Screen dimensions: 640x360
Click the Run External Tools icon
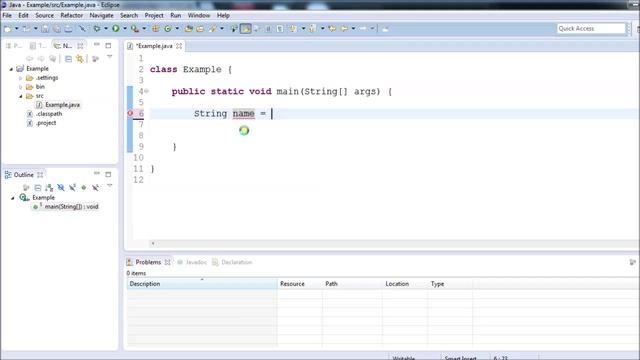coord(135,29)
